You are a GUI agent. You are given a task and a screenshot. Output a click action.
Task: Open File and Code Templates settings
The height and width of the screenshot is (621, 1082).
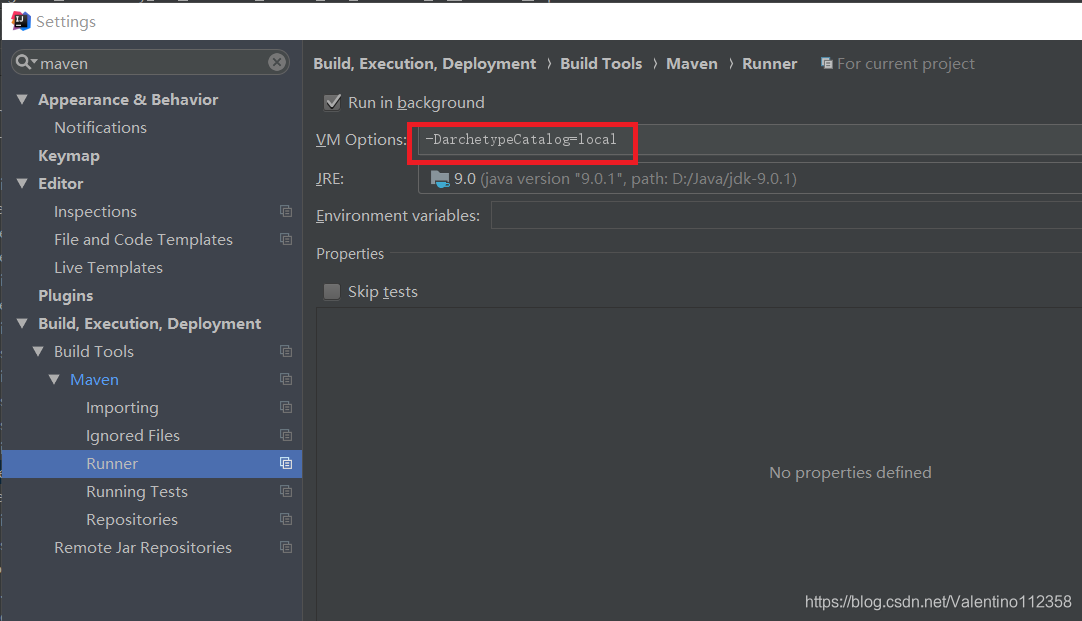click(x=144, y=239)
